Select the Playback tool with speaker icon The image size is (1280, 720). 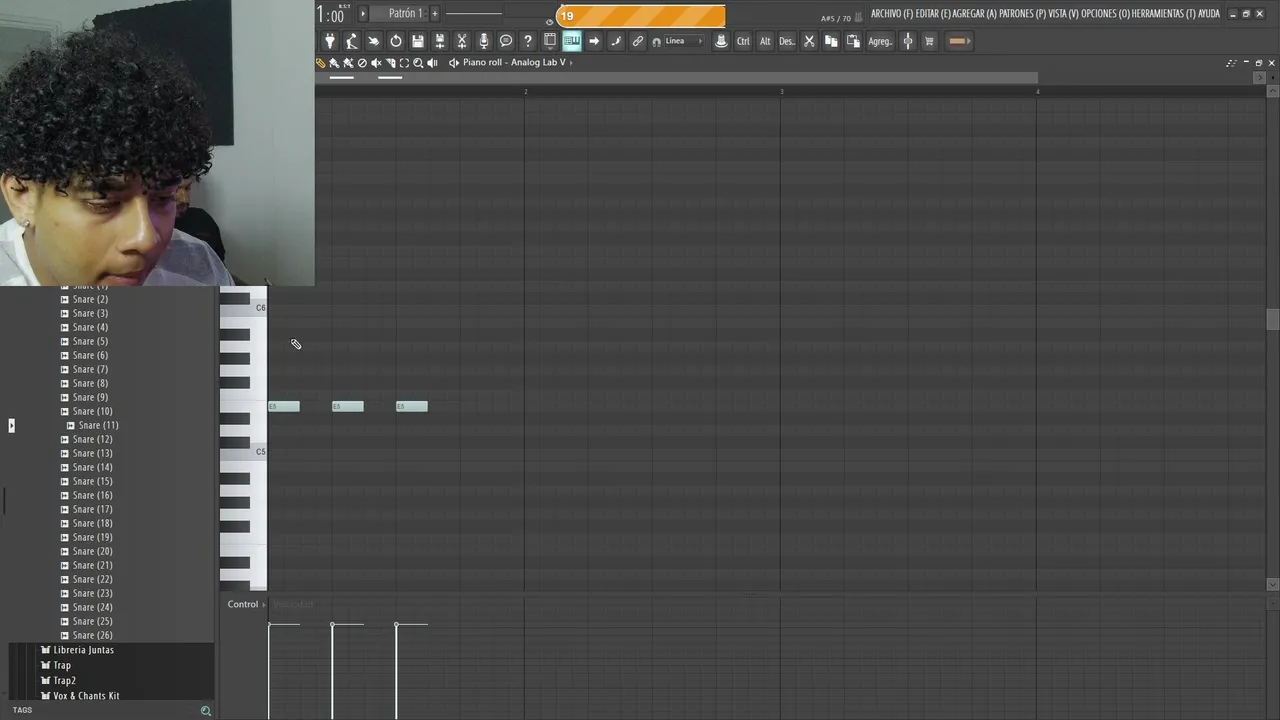432,63
